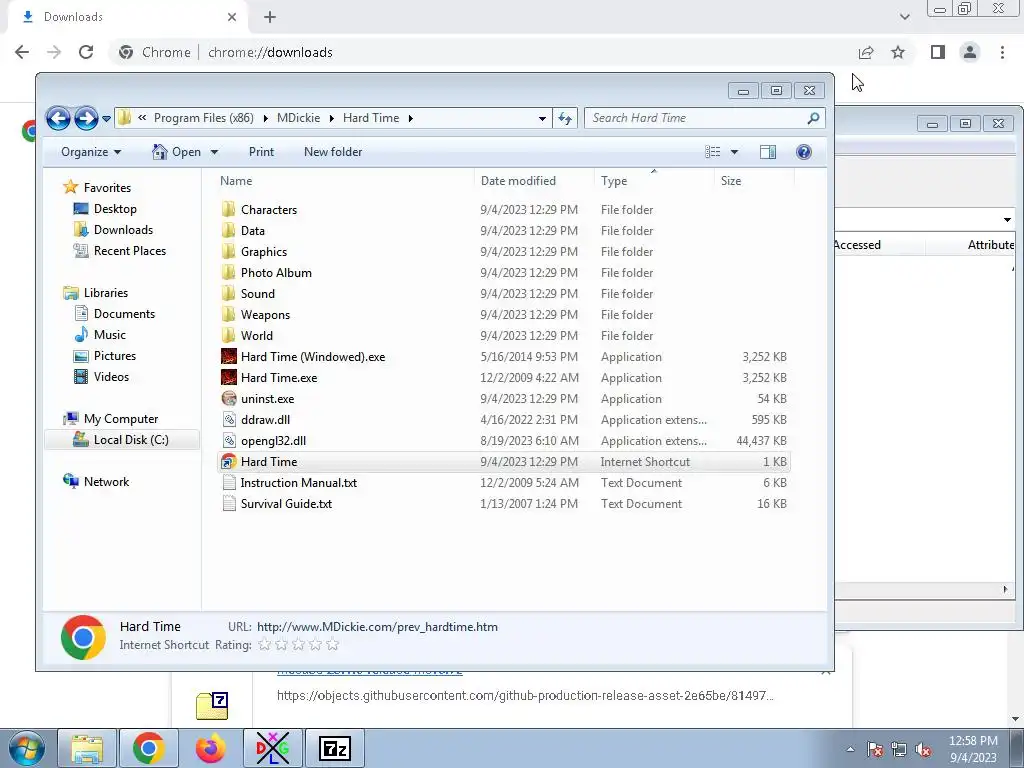The width and height of the screenshot is (1024, 768).
Task: Change your view icon button
Action: coord(712,152)
